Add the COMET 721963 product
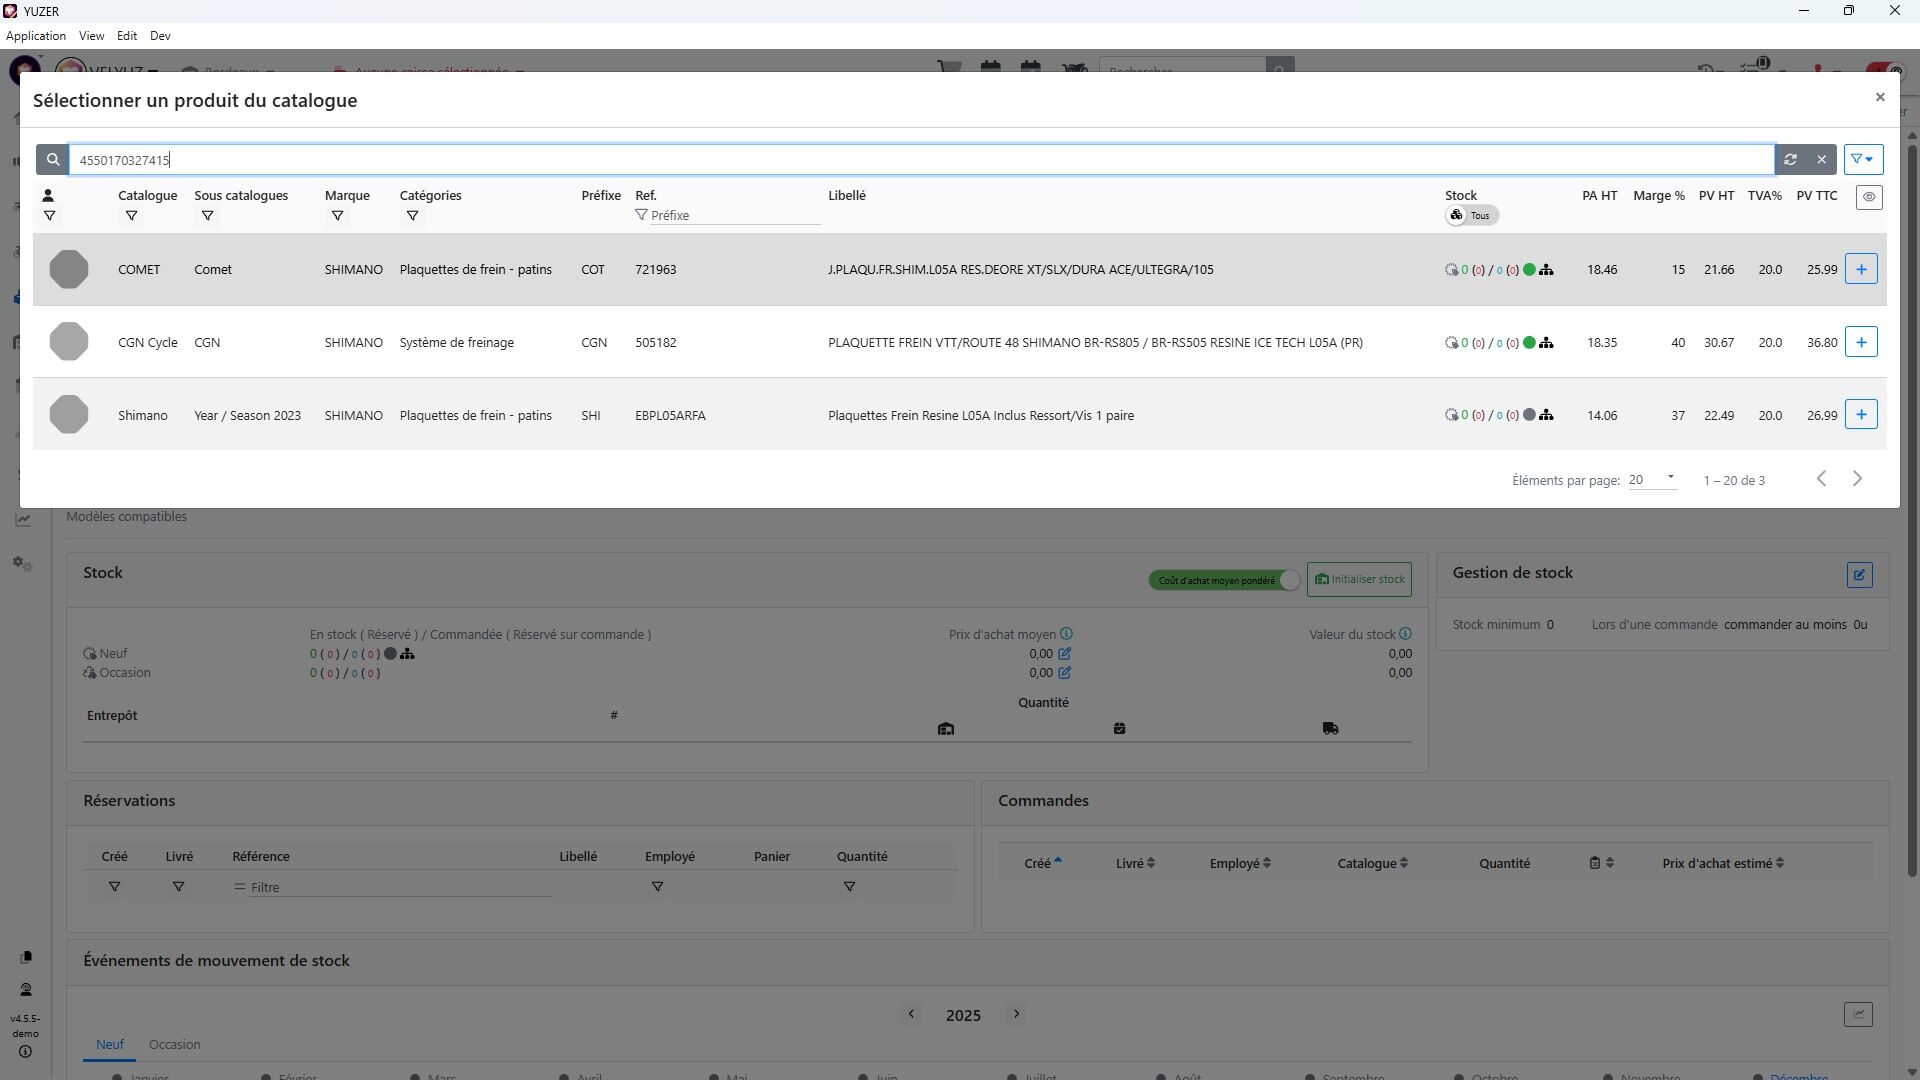This screenshot has height=1080, width=1920. tap(1860, 270)
